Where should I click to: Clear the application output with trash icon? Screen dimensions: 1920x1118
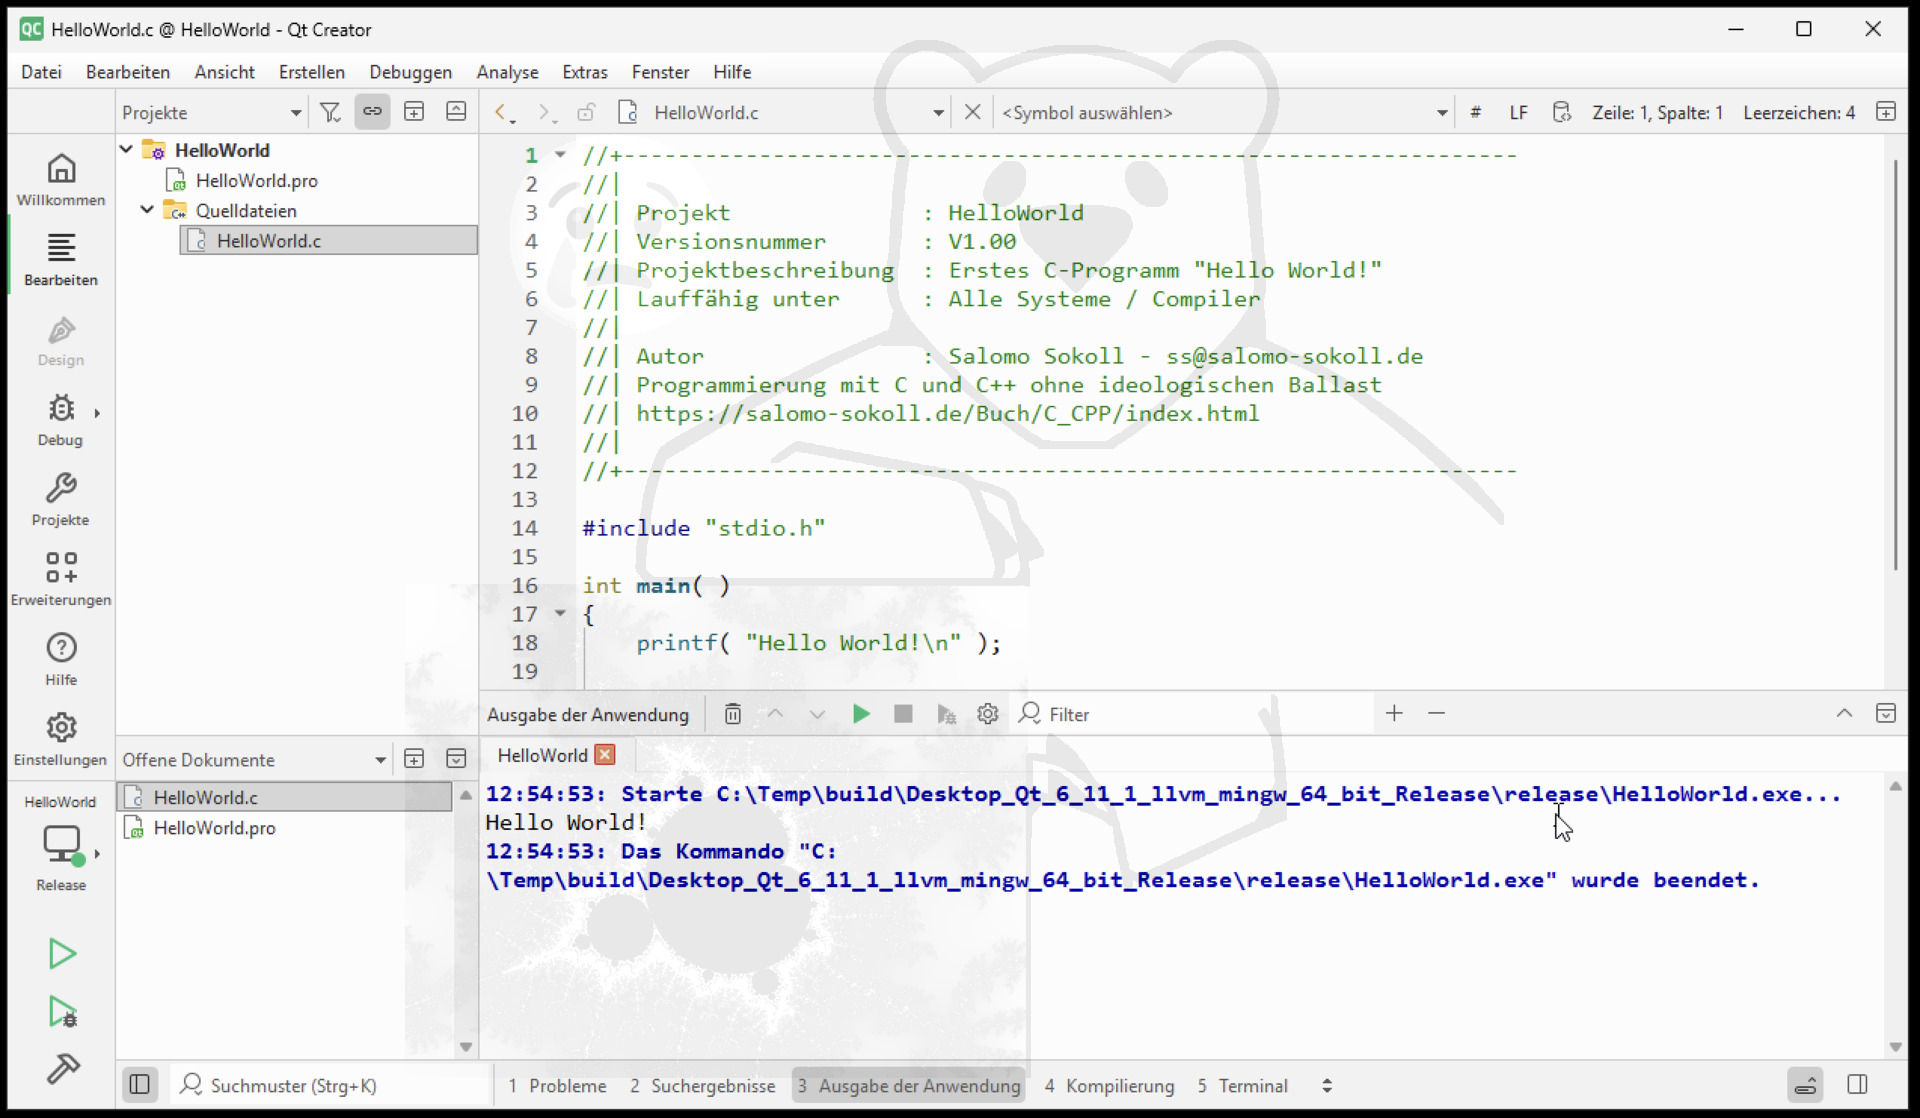click(x=733, y=714)
